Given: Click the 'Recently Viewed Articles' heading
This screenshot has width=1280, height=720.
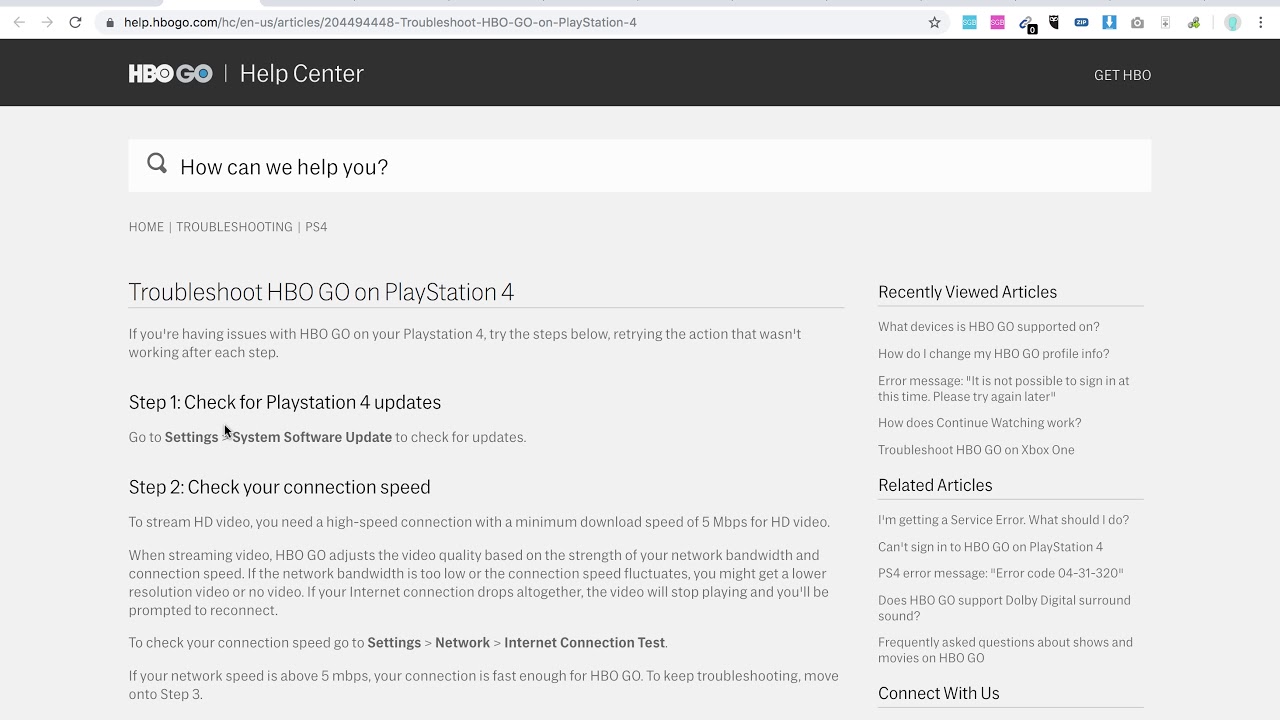Looking at the screenshot, I should 967,292.
